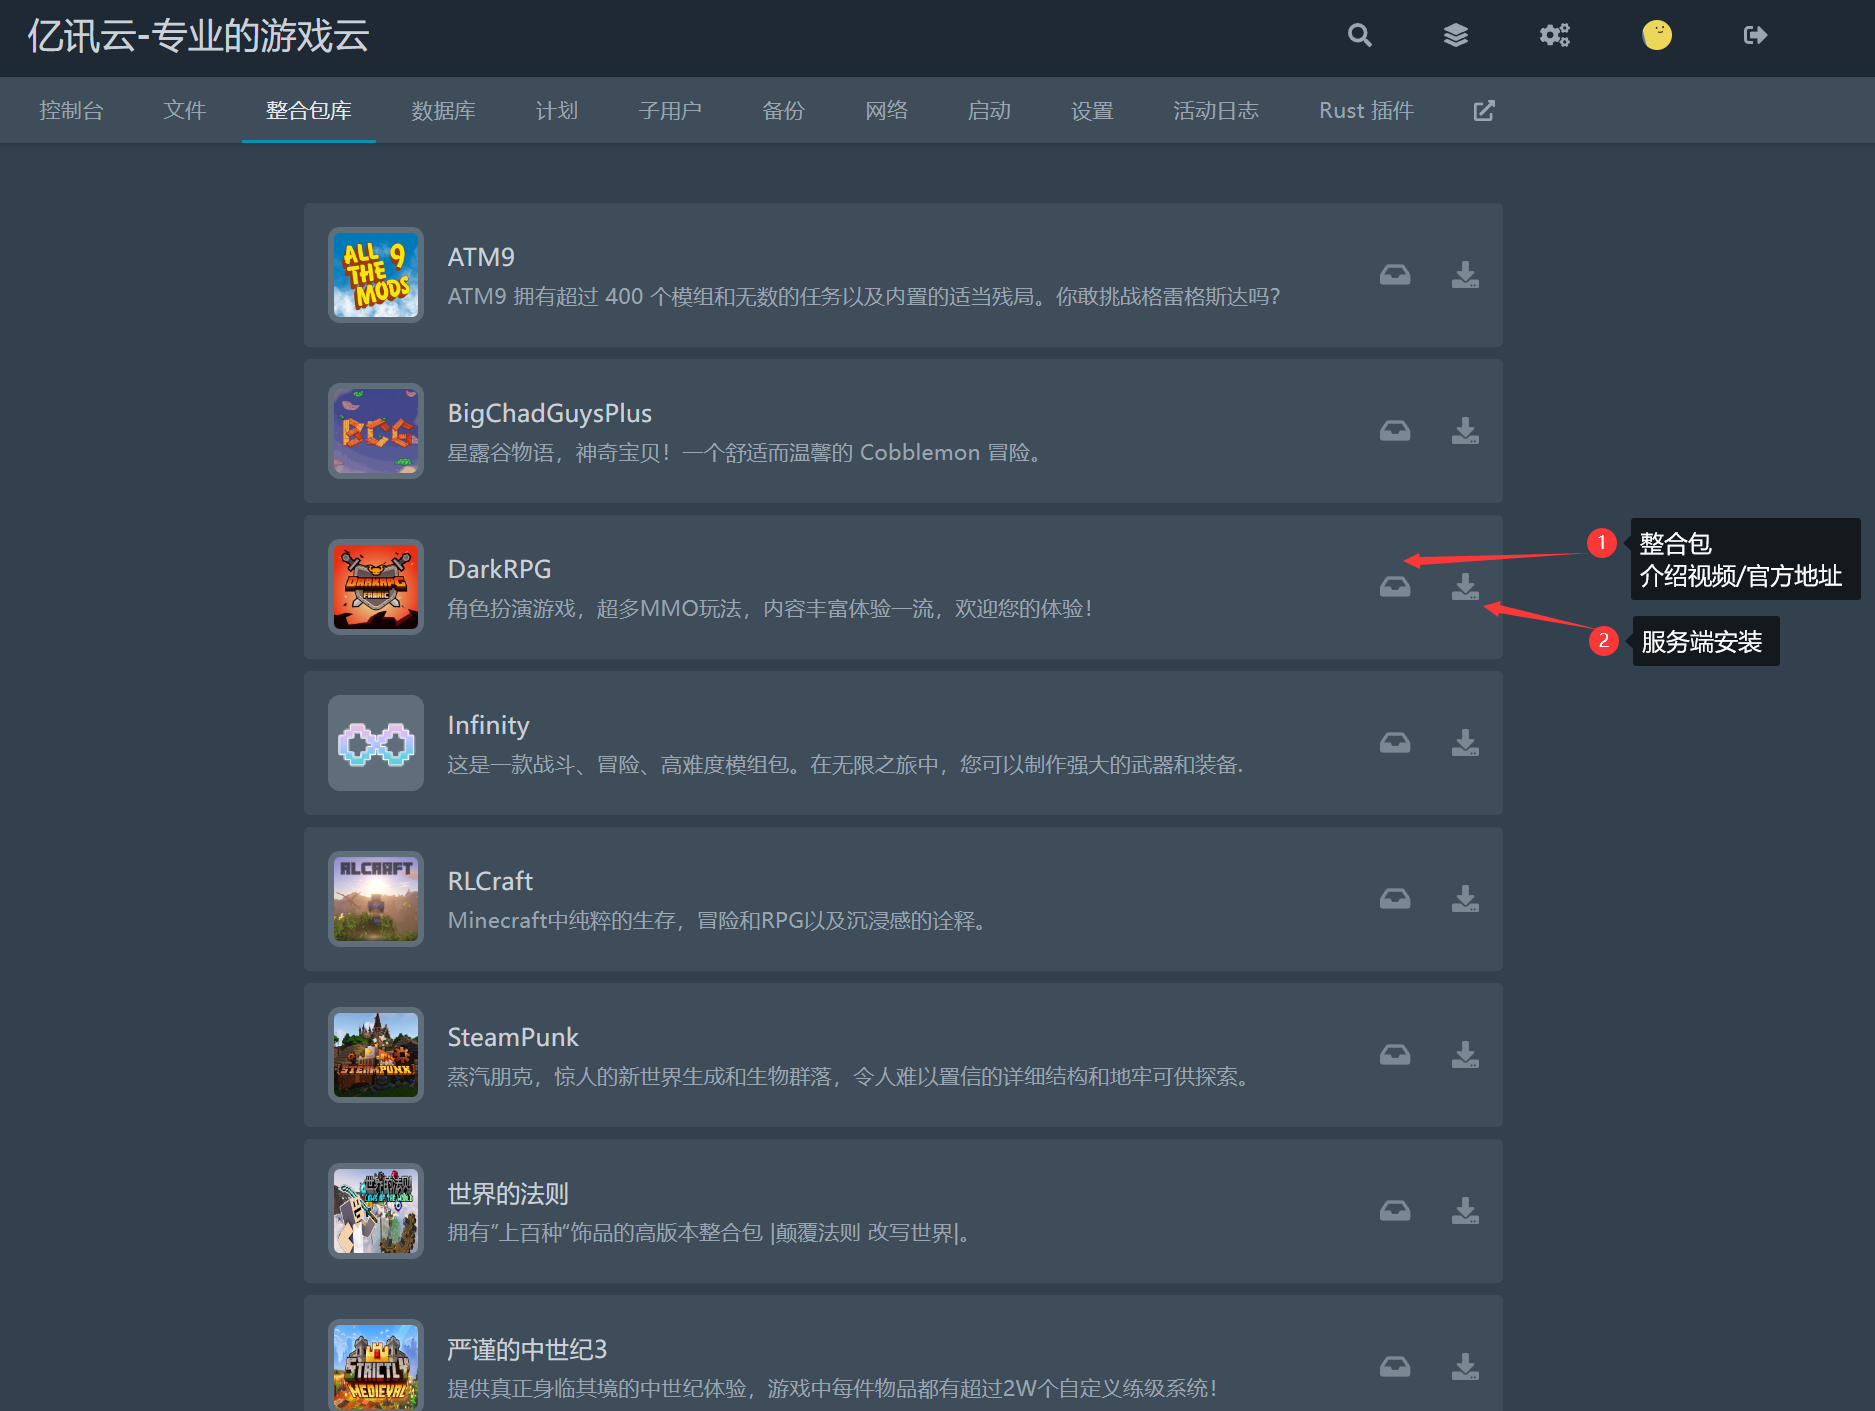Open the Rust 插件 tab

1366,110
